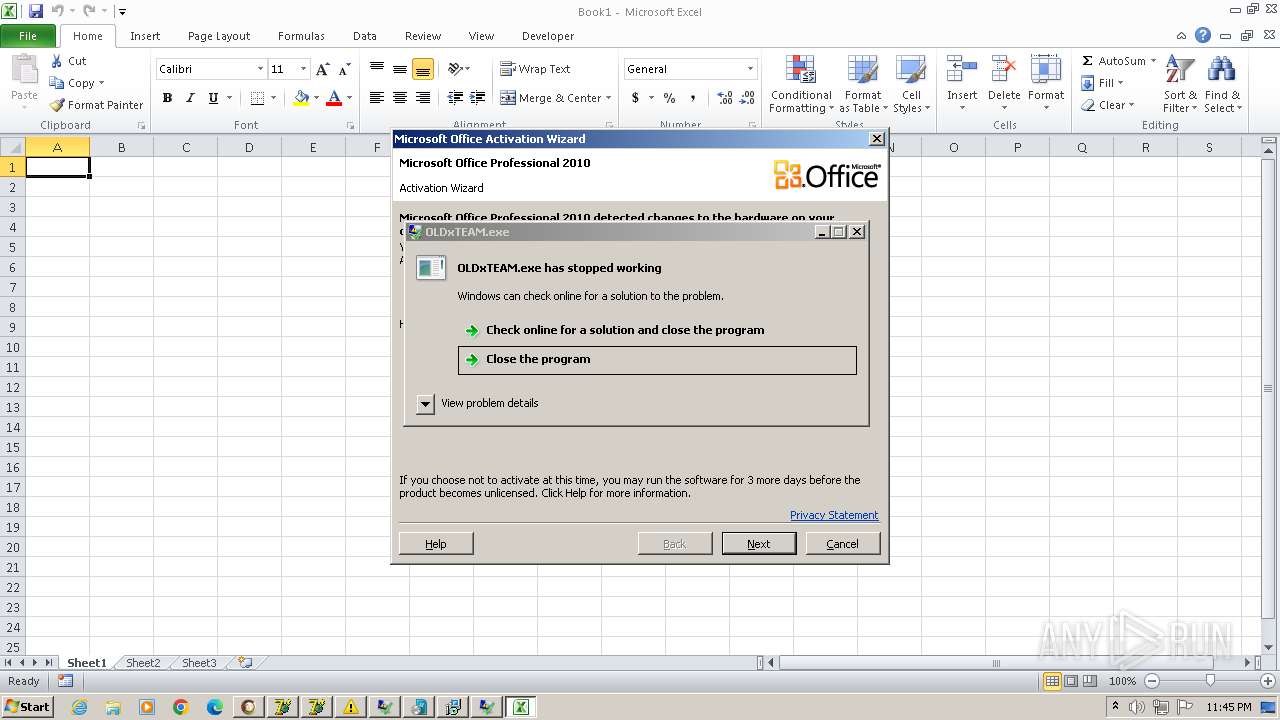1280x720 pixels.
Task: Click the Comma Style icon
Action: click(x=692, y=98)
